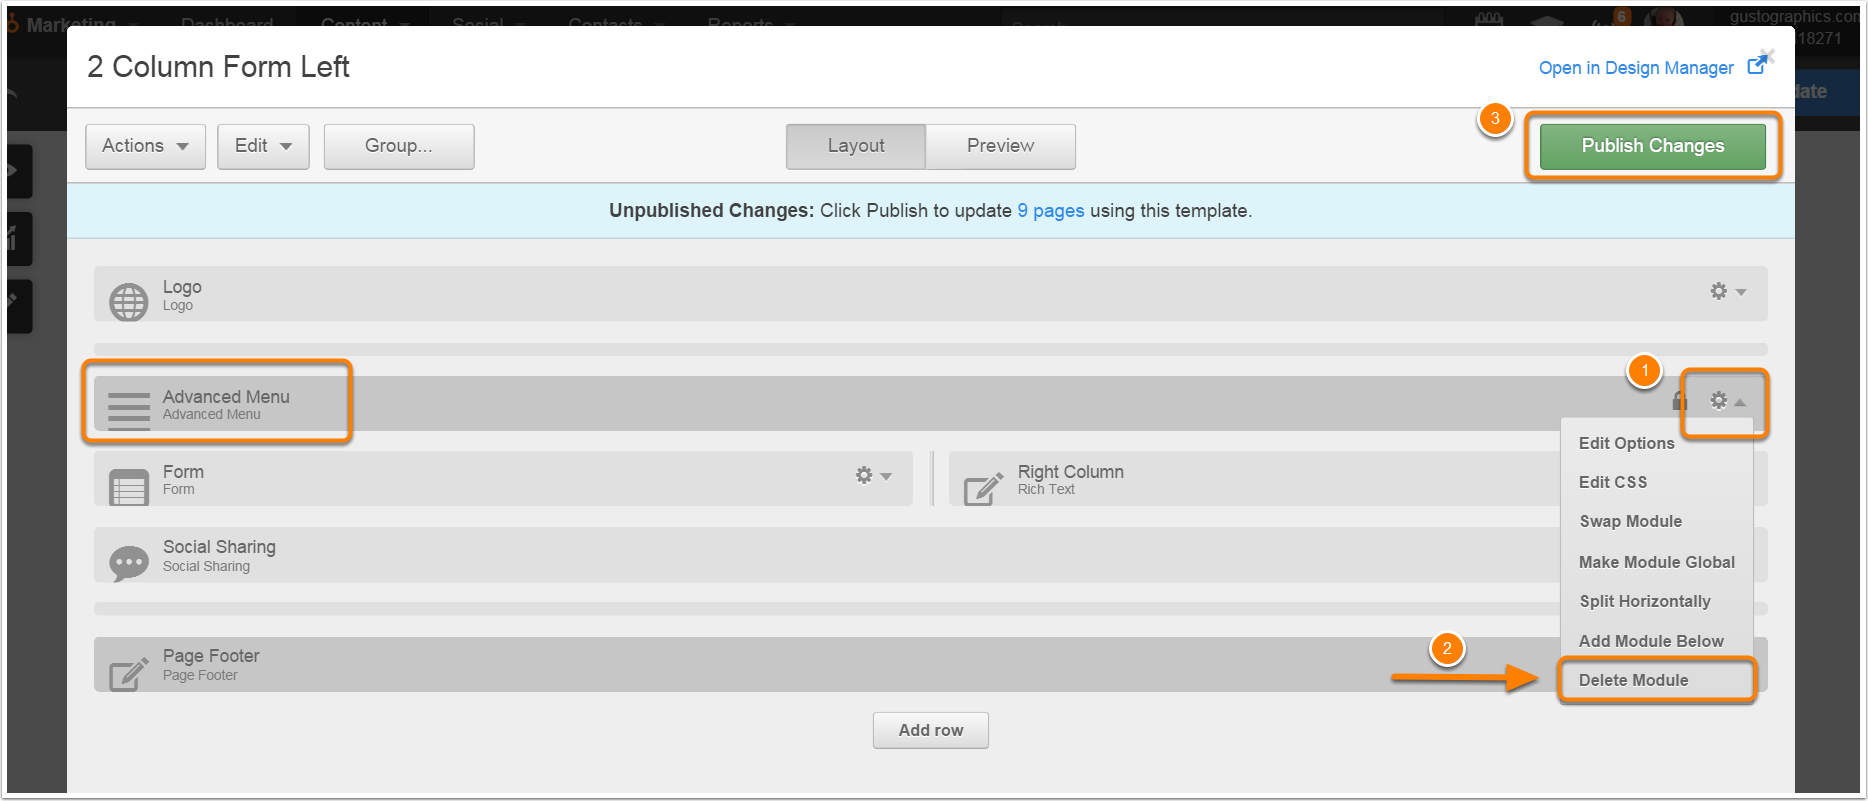The height and width of the screenshot is (801, 1868).
Task: Switch to the Layout view
Action: click(x=856, y=146)
